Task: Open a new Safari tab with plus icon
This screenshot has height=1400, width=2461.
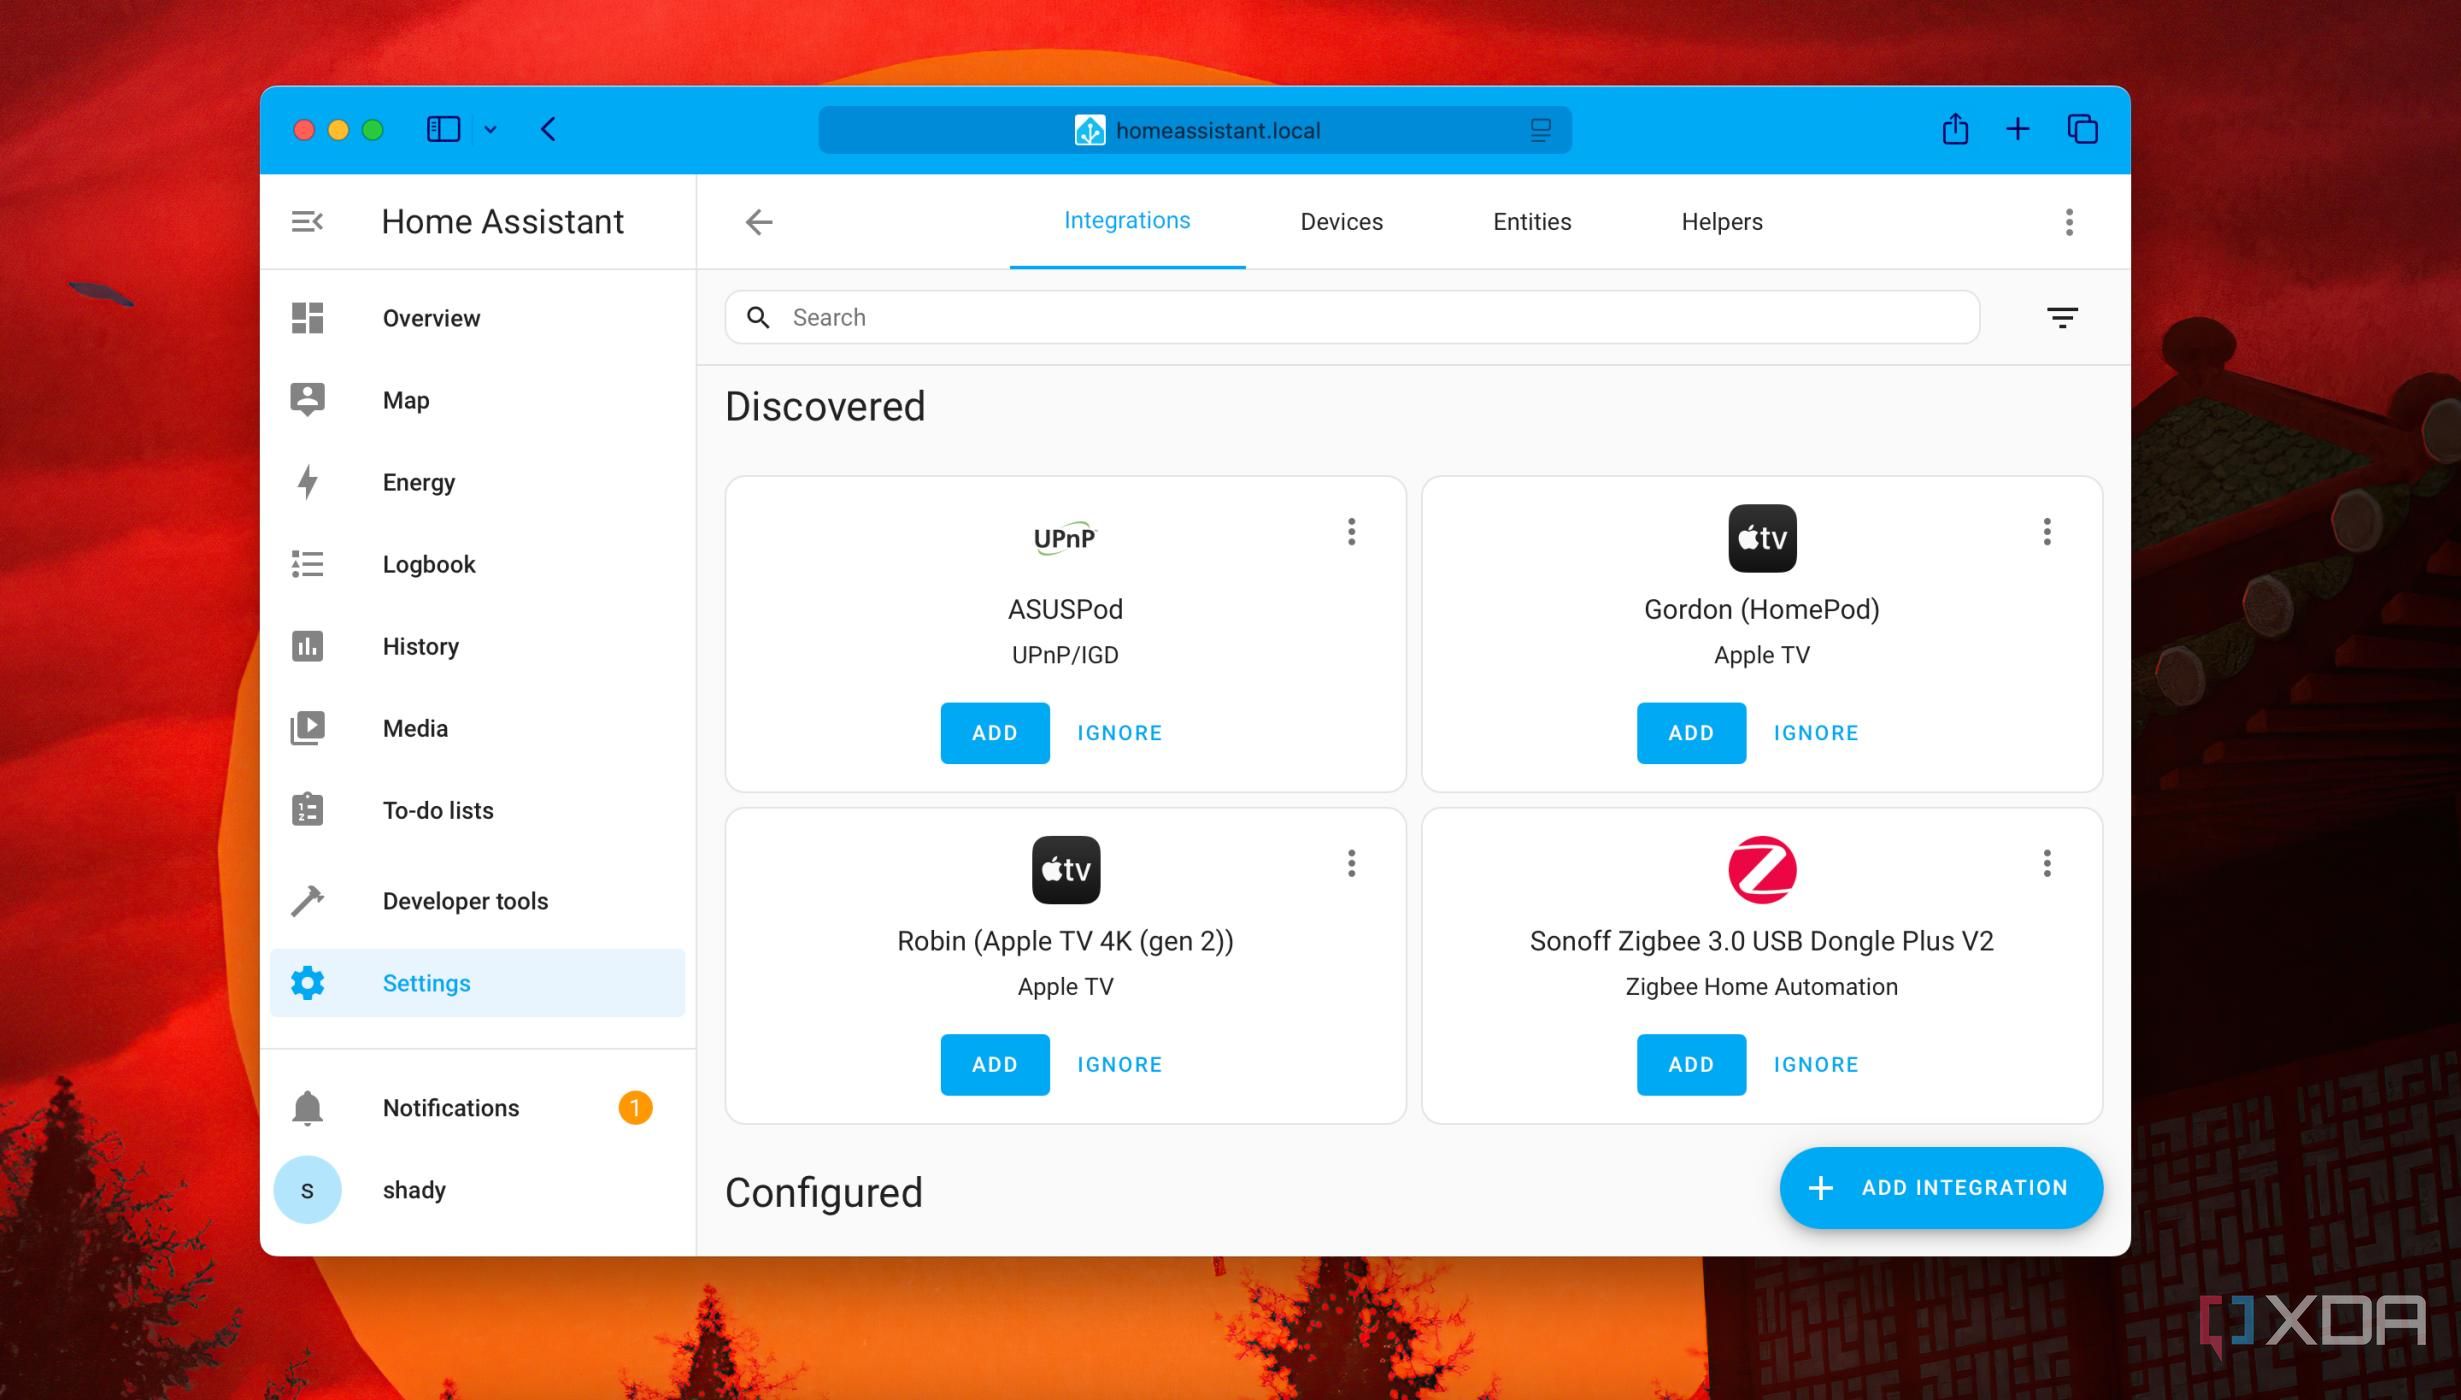Action: pyautogui.click(x=2018, y=129)
